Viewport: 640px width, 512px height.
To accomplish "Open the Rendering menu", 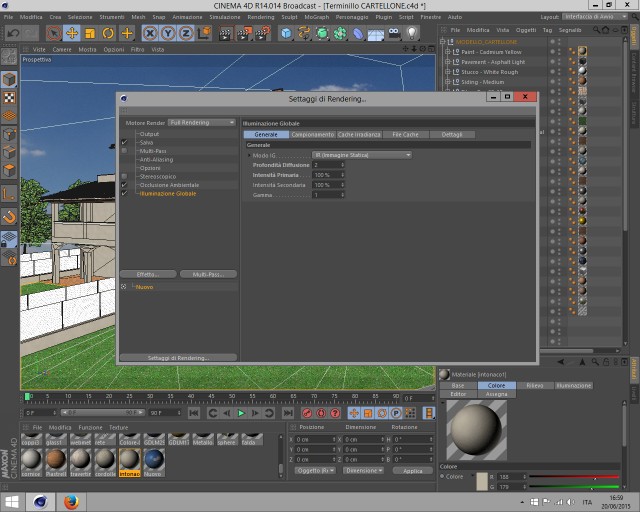I will pos(261,17).
